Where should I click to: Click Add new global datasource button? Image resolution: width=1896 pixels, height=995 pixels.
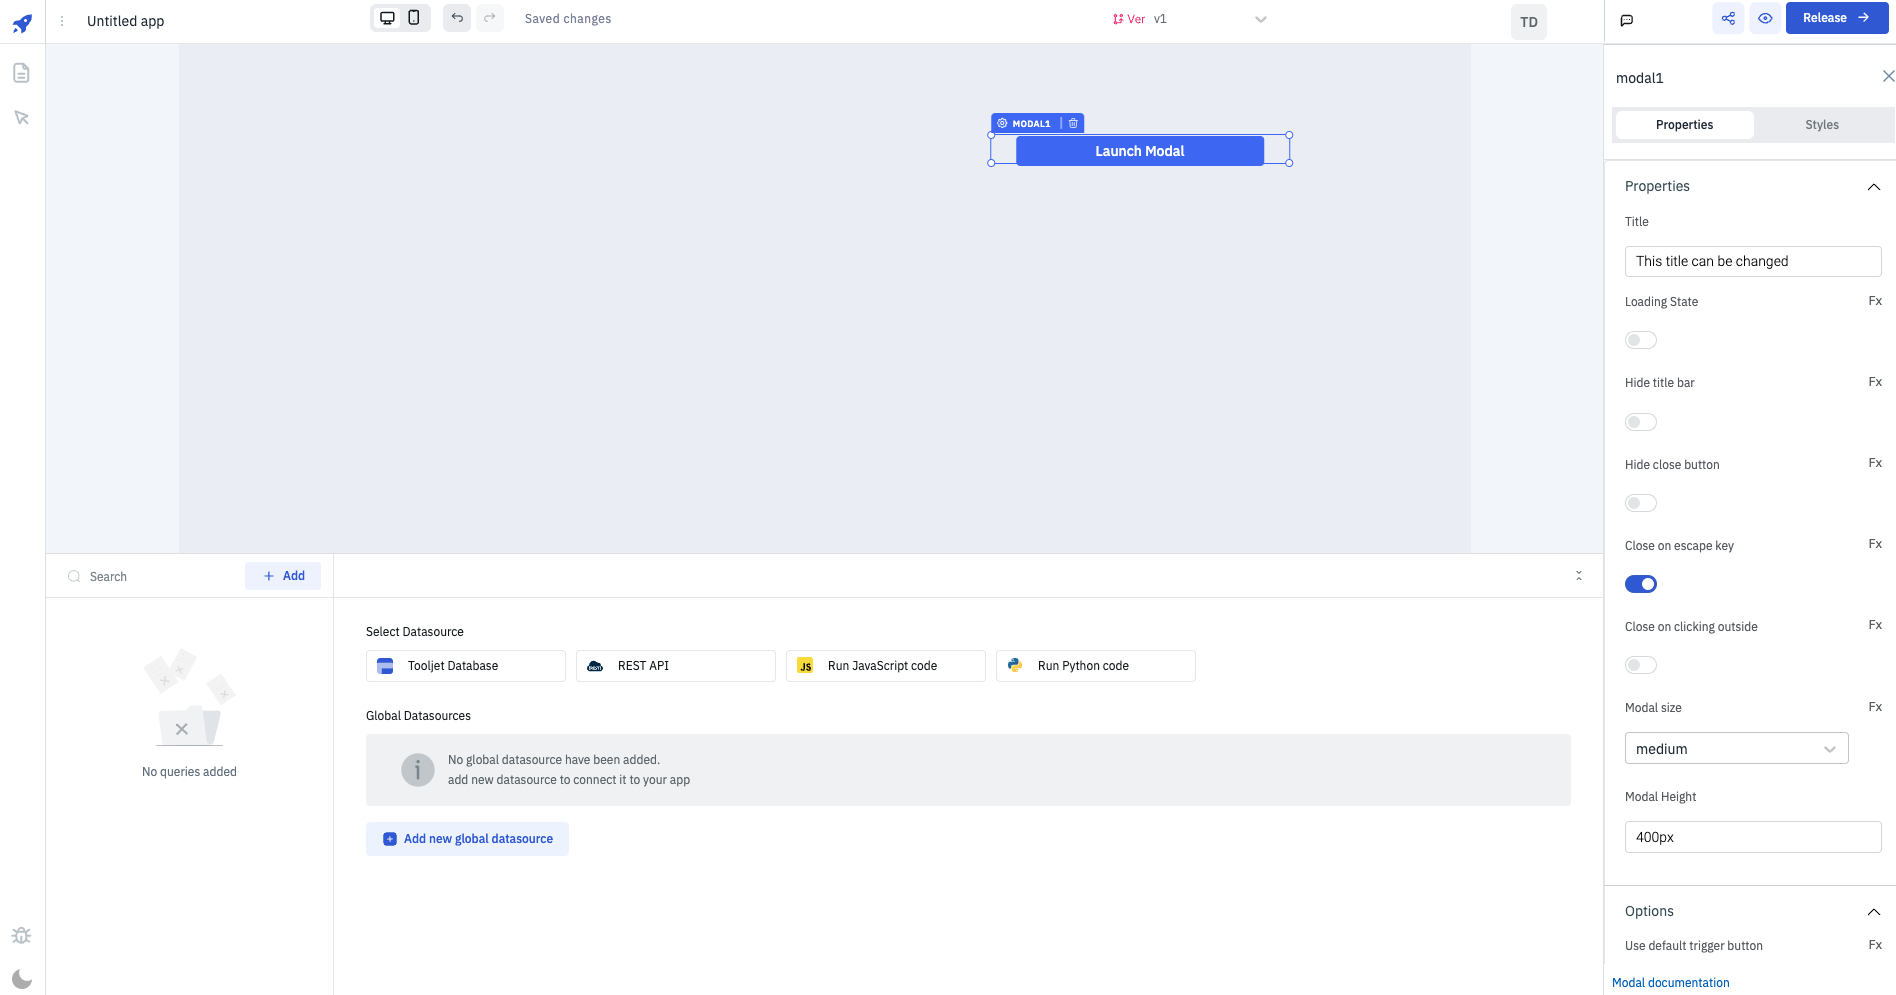(467, 839)
